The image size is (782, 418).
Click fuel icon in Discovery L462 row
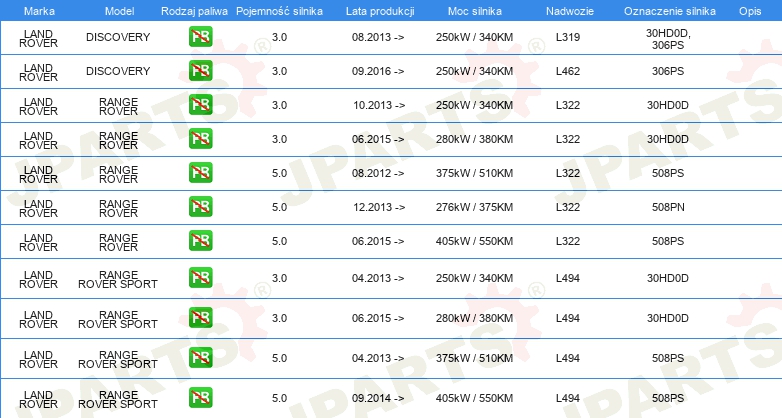pos(200,71)
